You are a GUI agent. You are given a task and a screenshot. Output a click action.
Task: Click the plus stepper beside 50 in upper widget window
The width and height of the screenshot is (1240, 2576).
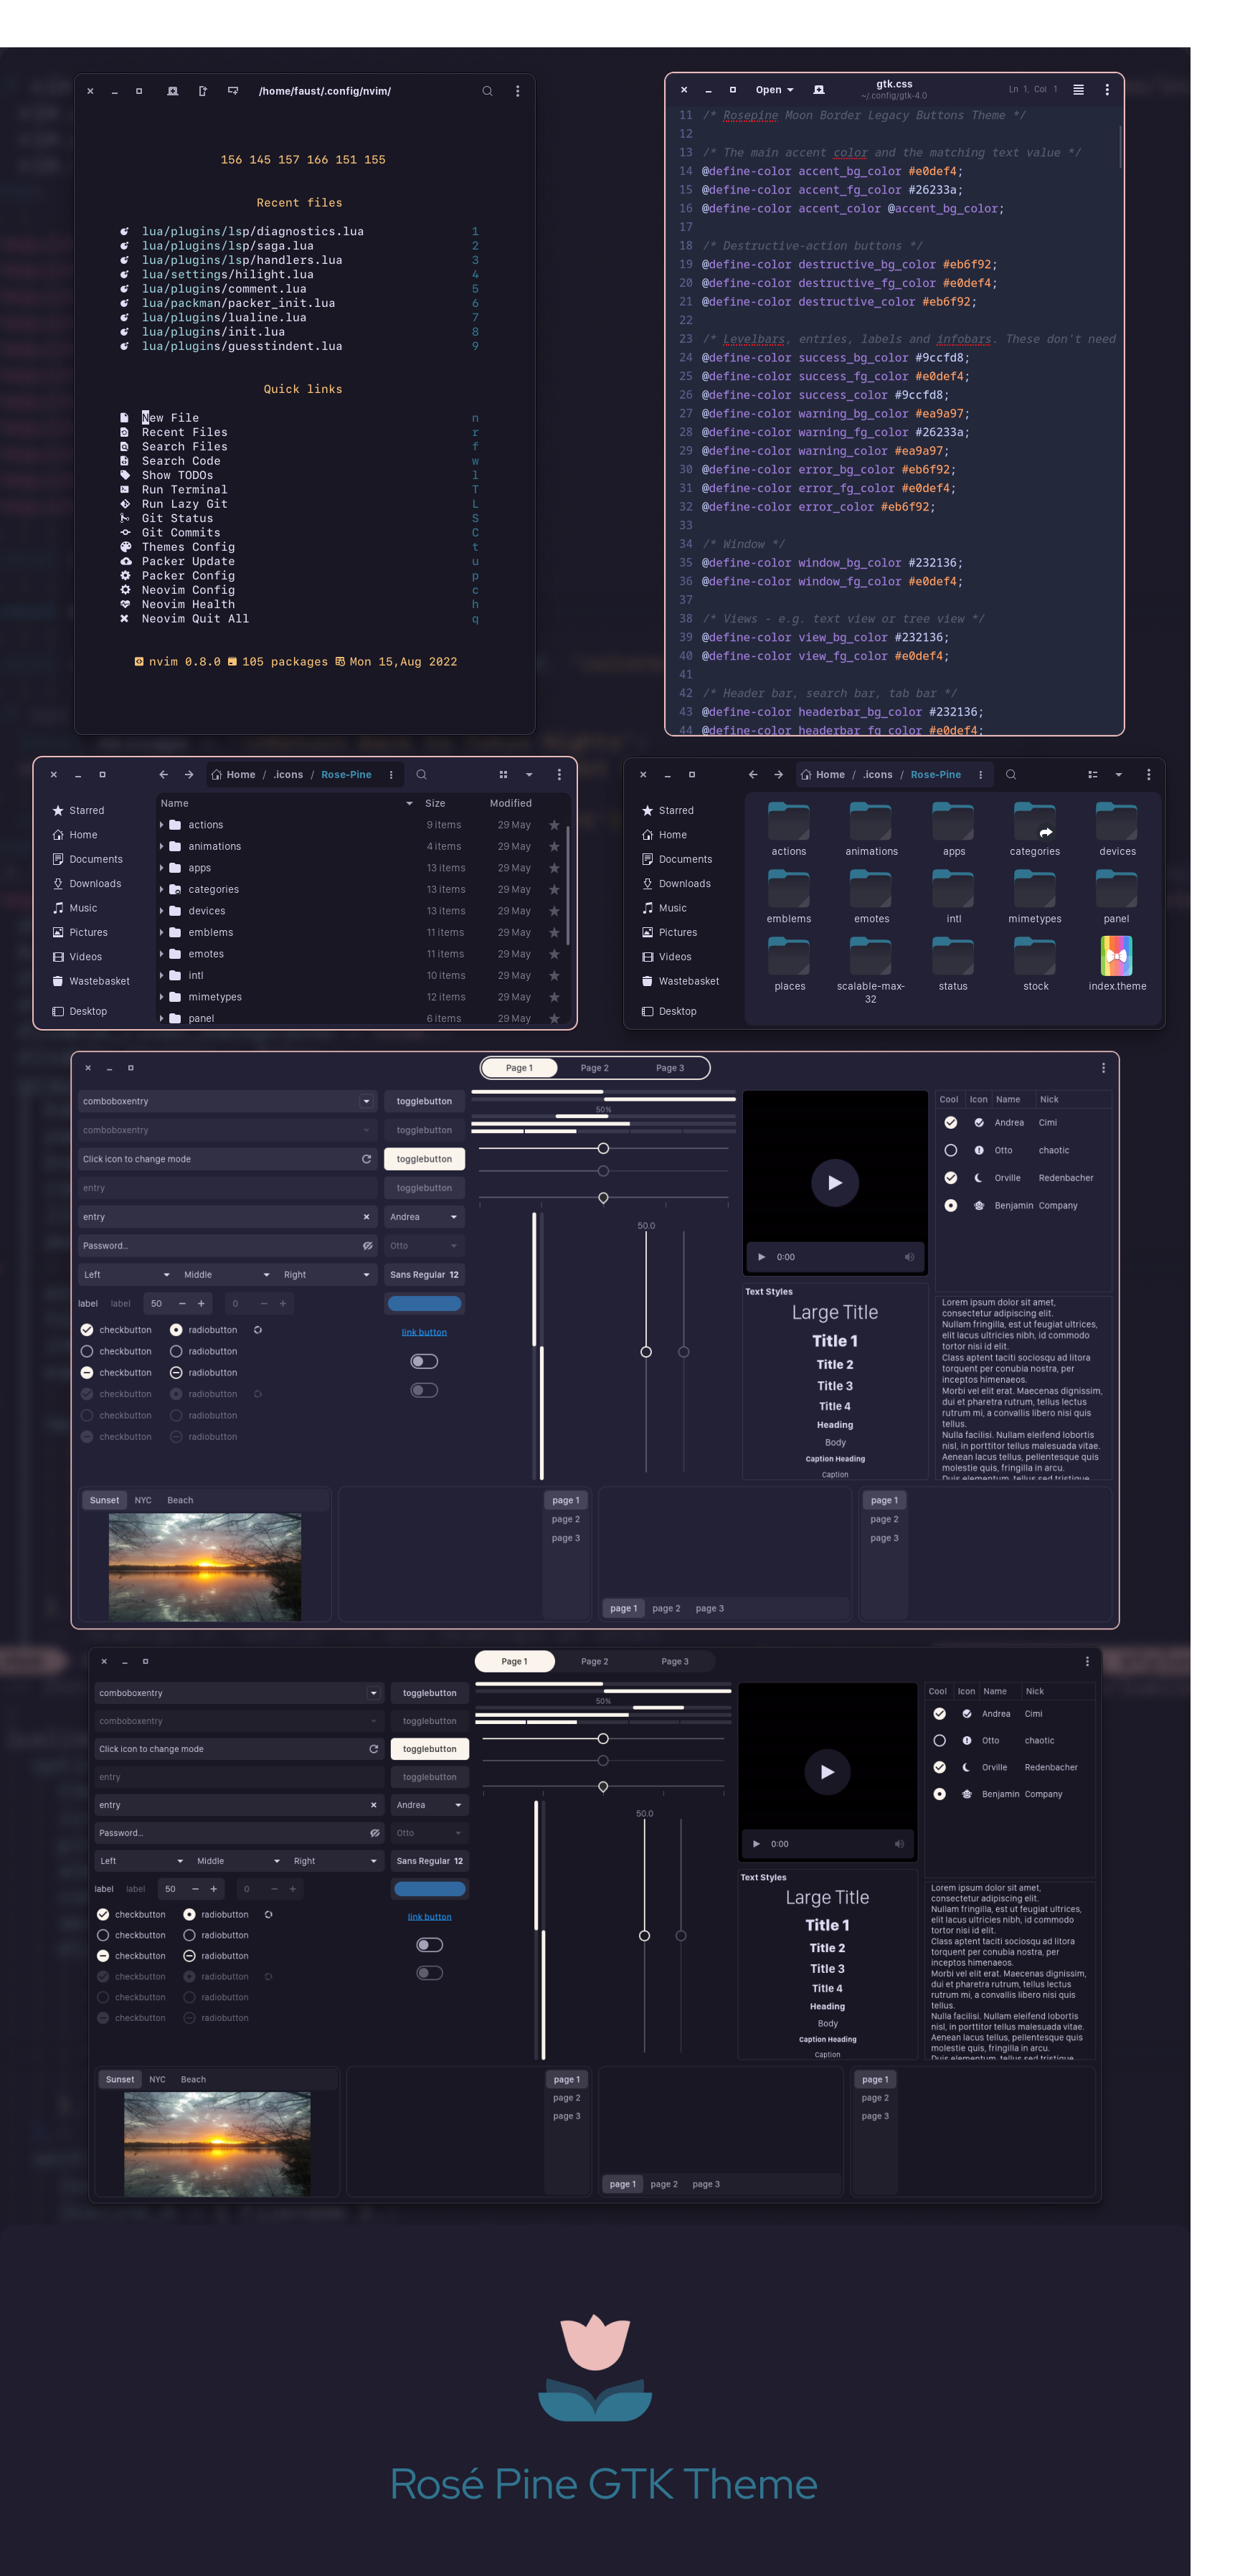pos(201,1303)
